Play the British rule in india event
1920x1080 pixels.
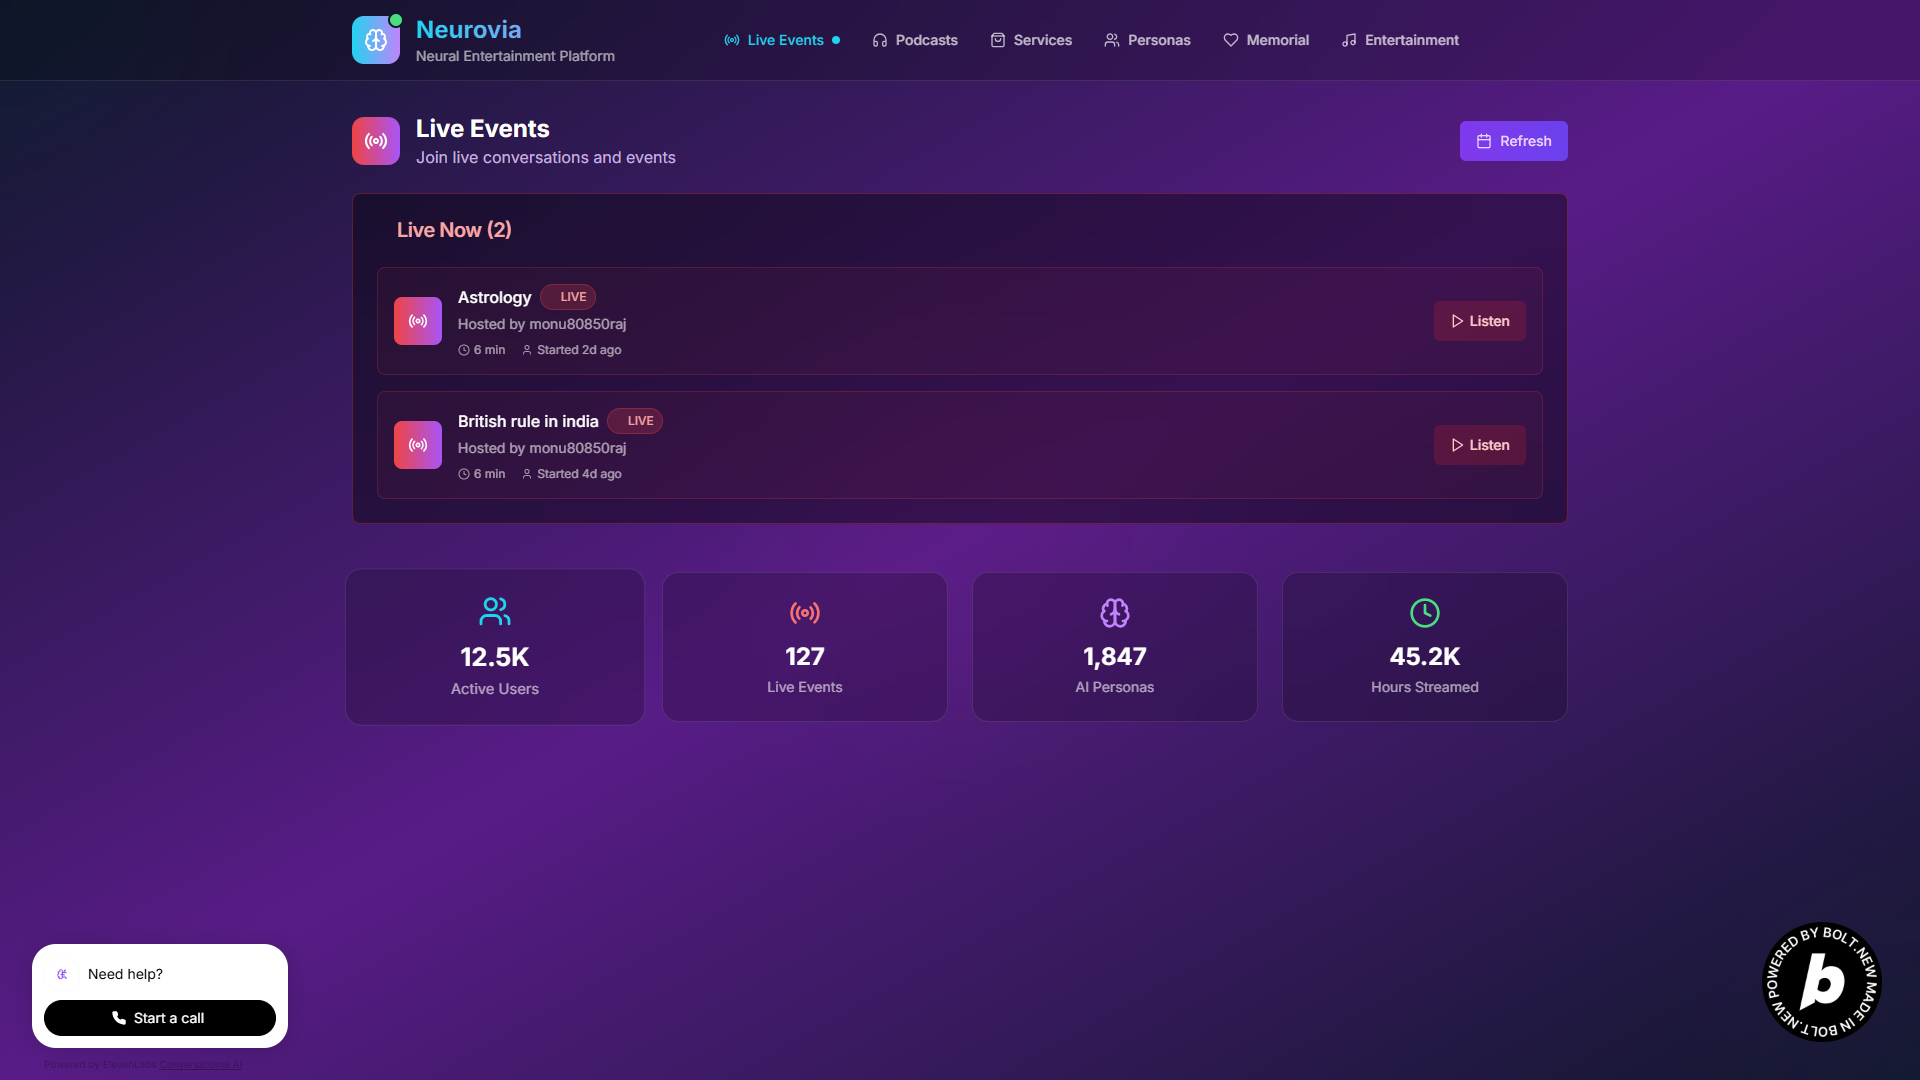click(1479, 445)
